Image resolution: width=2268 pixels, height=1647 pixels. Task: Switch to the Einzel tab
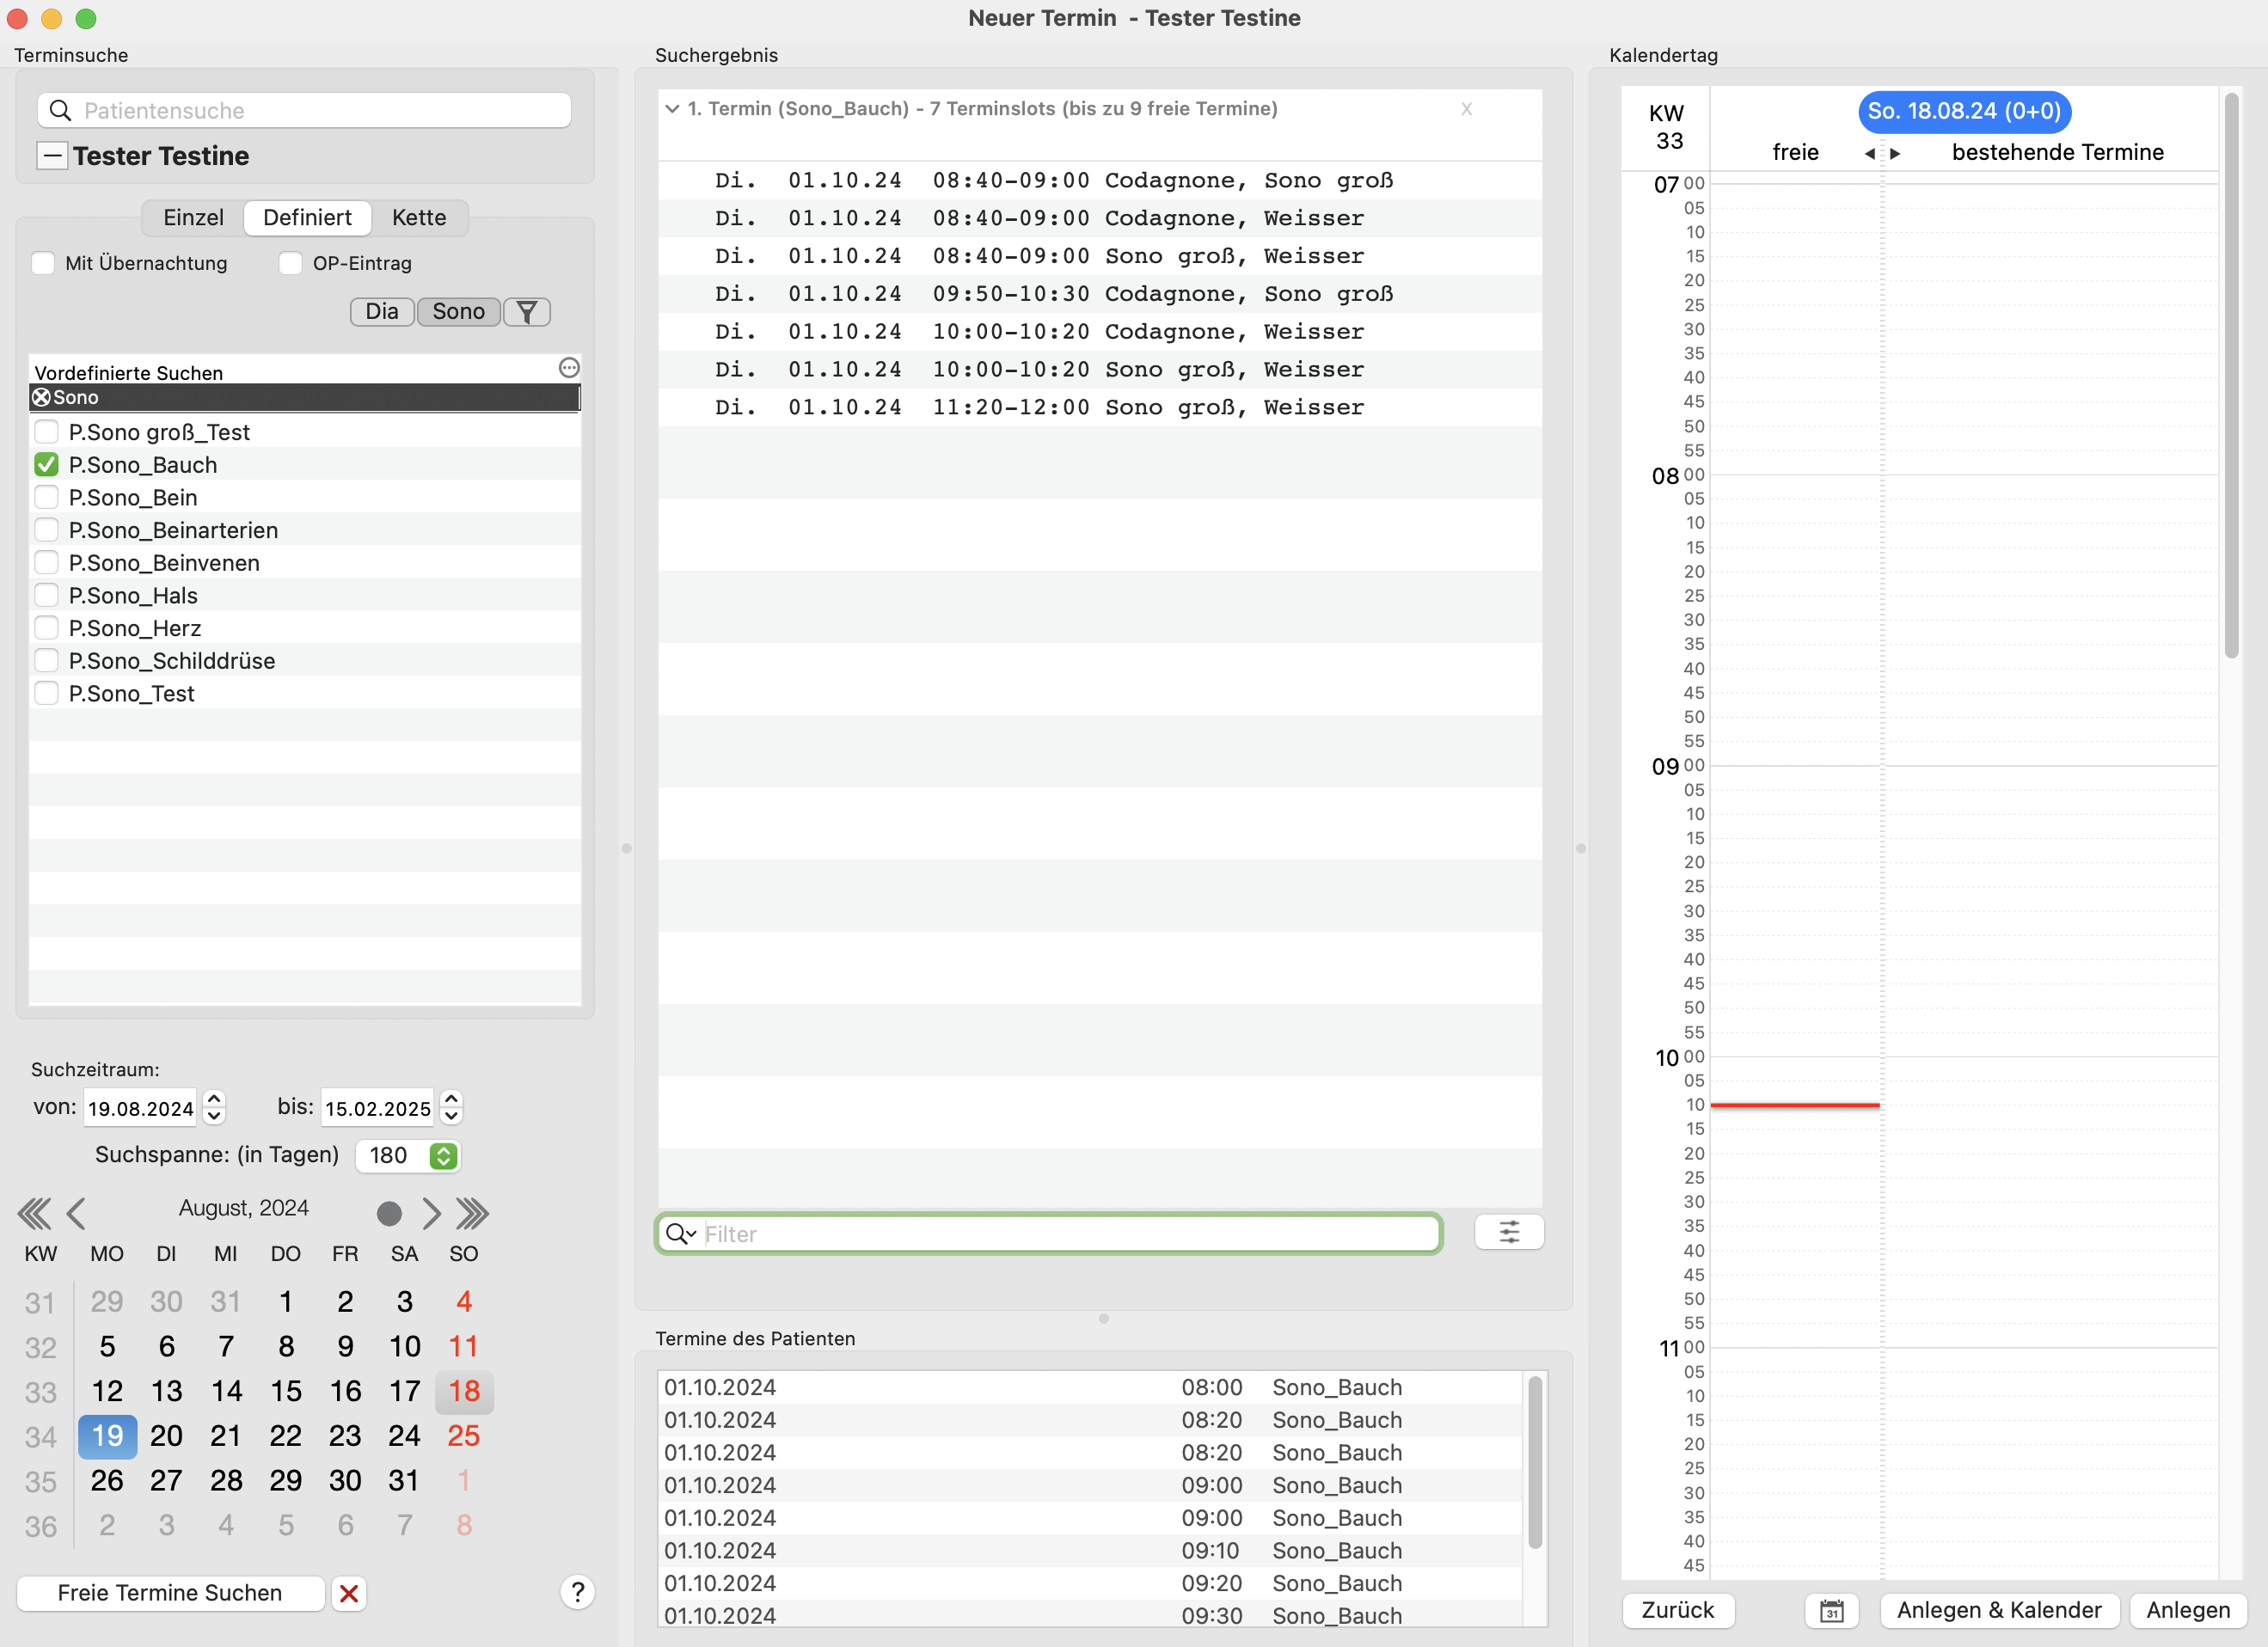point(193,217)
